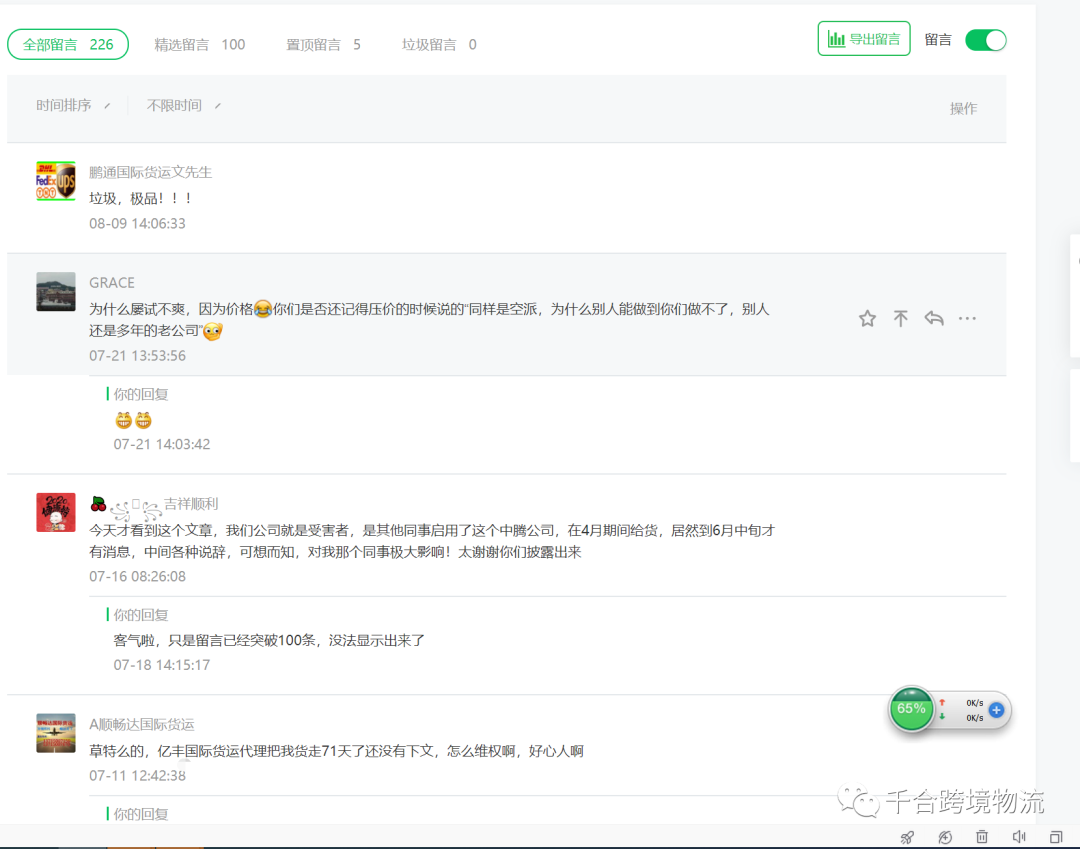Click the speaker icon in bottom toolbar

point(1019,836)
